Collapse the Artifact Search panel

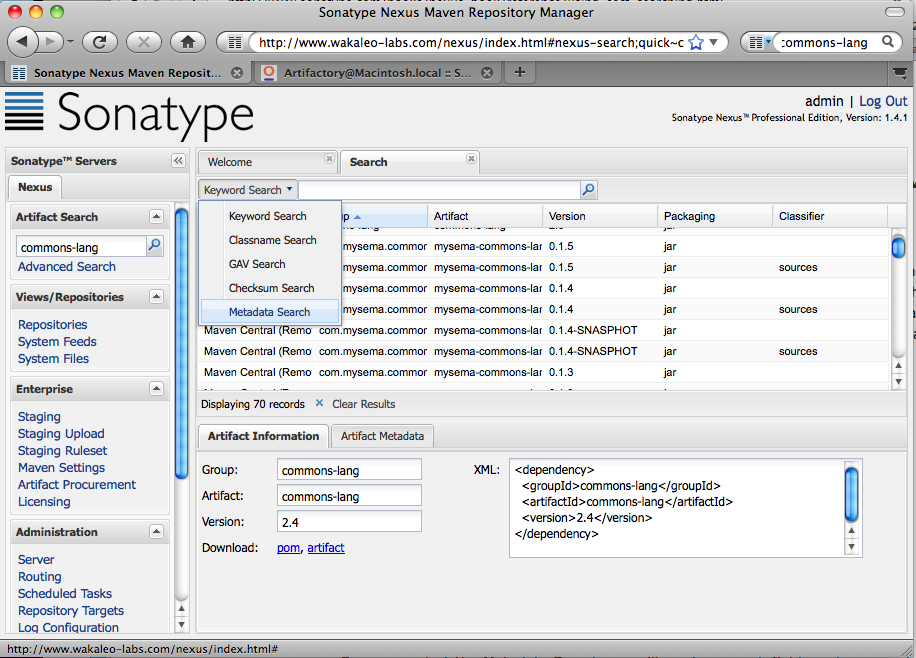[x=156, y=217]
